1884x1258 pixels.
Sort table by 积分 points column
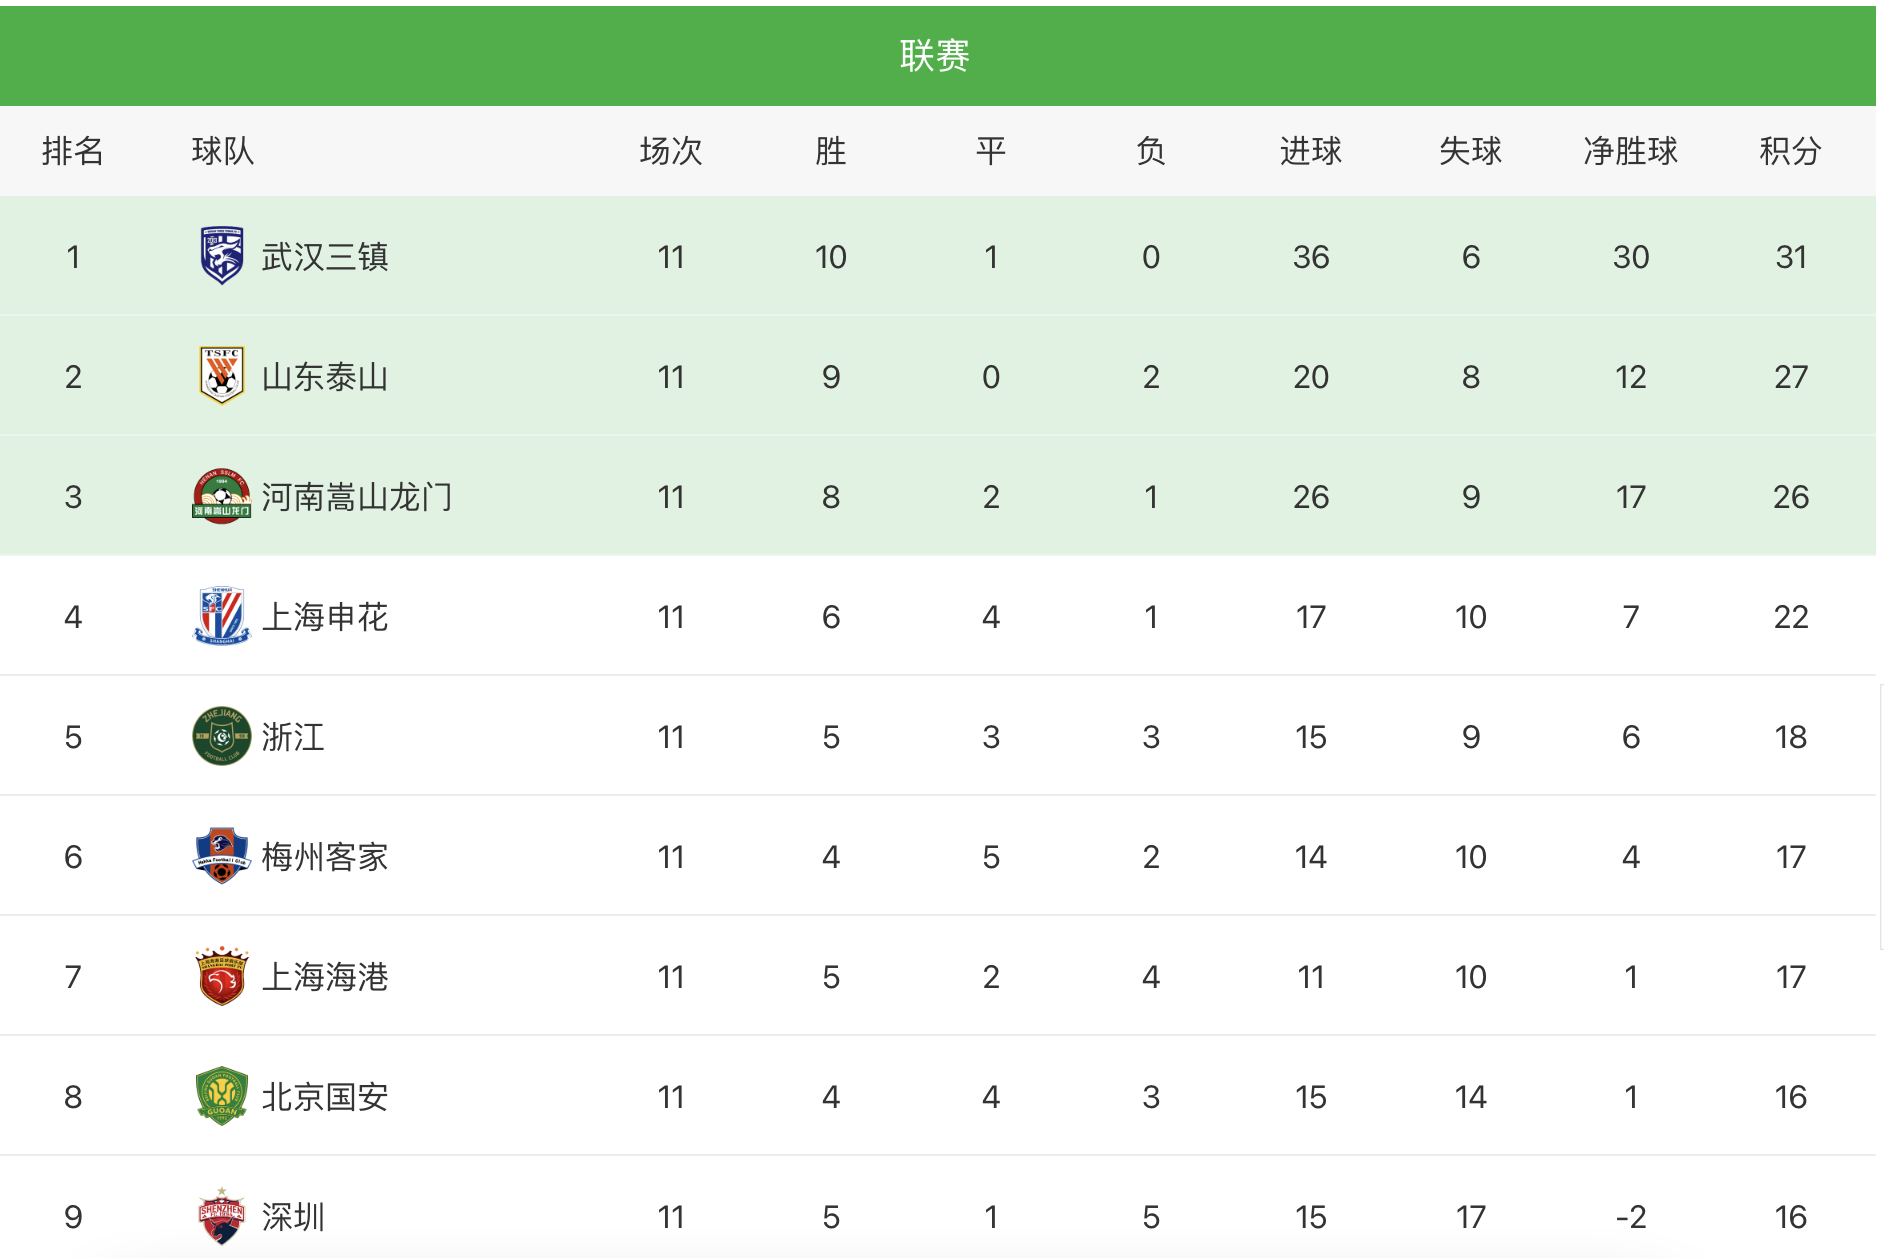coord(1790,151)
